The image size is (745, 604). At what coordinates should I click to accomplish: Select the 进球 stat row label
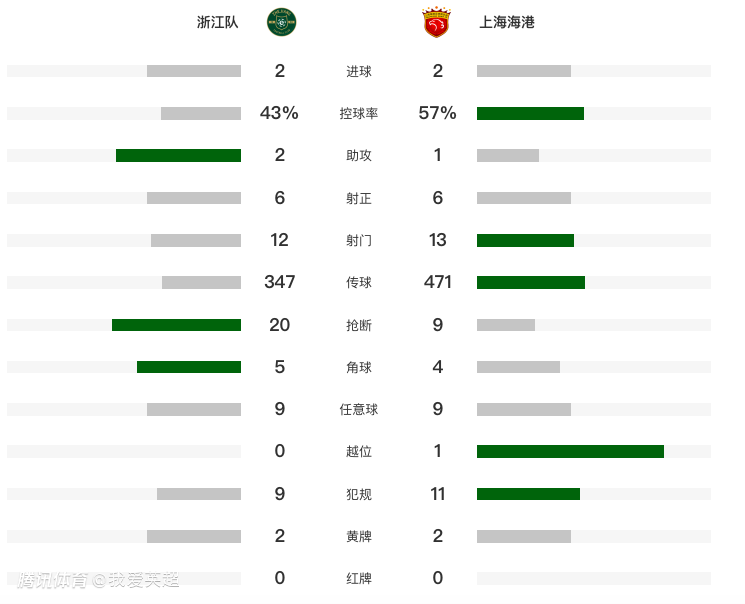(x=358, y=71)
